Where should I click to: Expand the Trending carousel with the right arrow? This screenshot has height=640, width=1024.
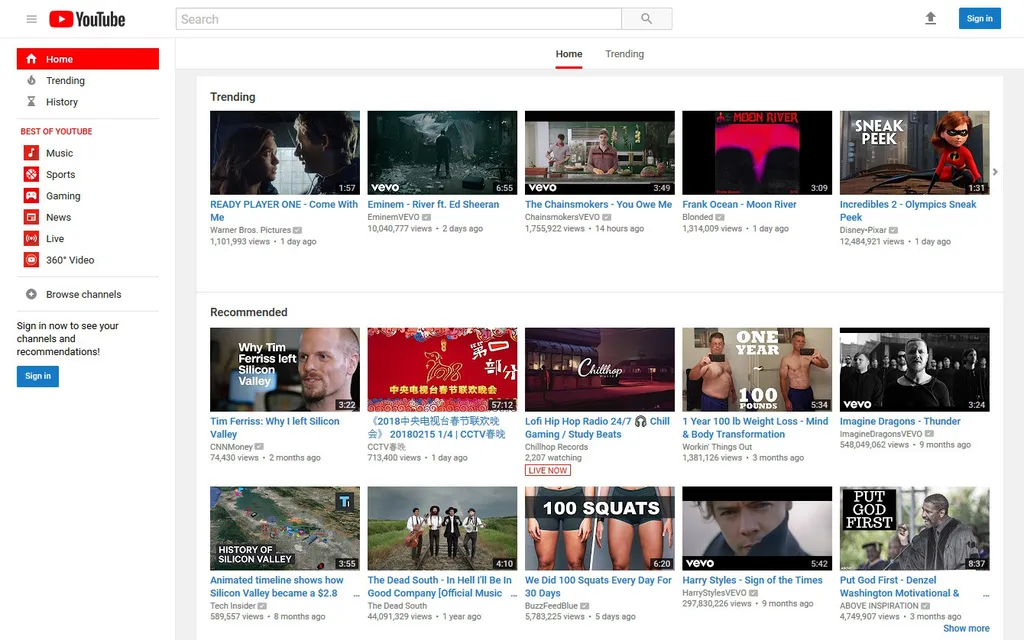[994, 170]
